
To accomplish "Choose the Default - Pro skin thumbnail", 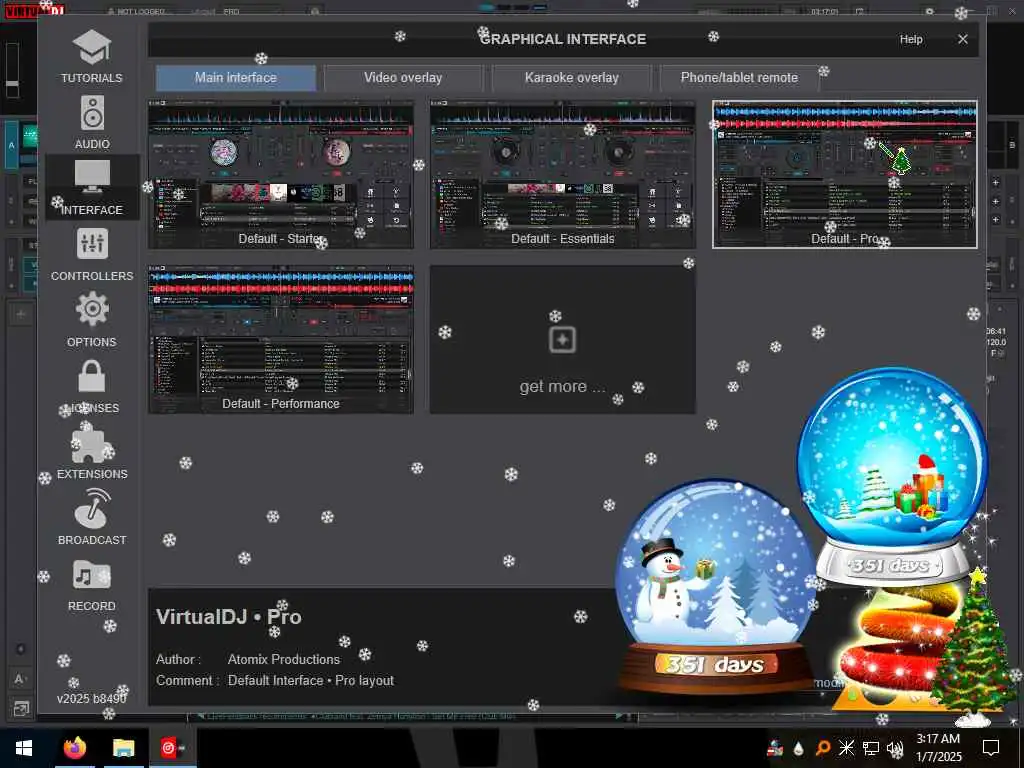I will (844, 174).
